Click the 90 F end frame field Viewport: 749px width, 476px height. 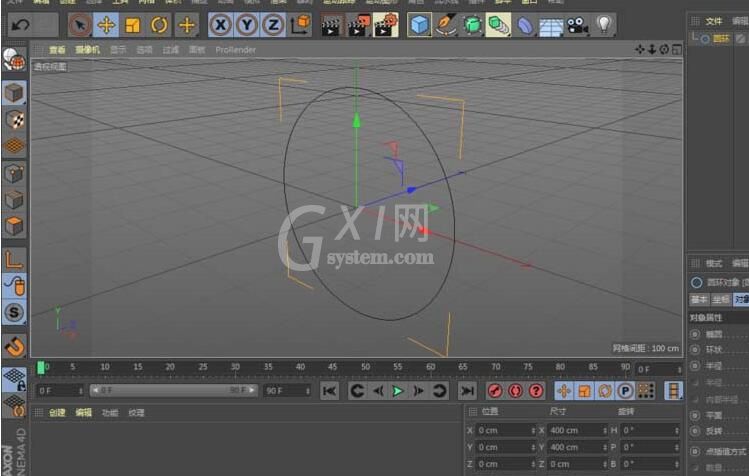[287, 390]
